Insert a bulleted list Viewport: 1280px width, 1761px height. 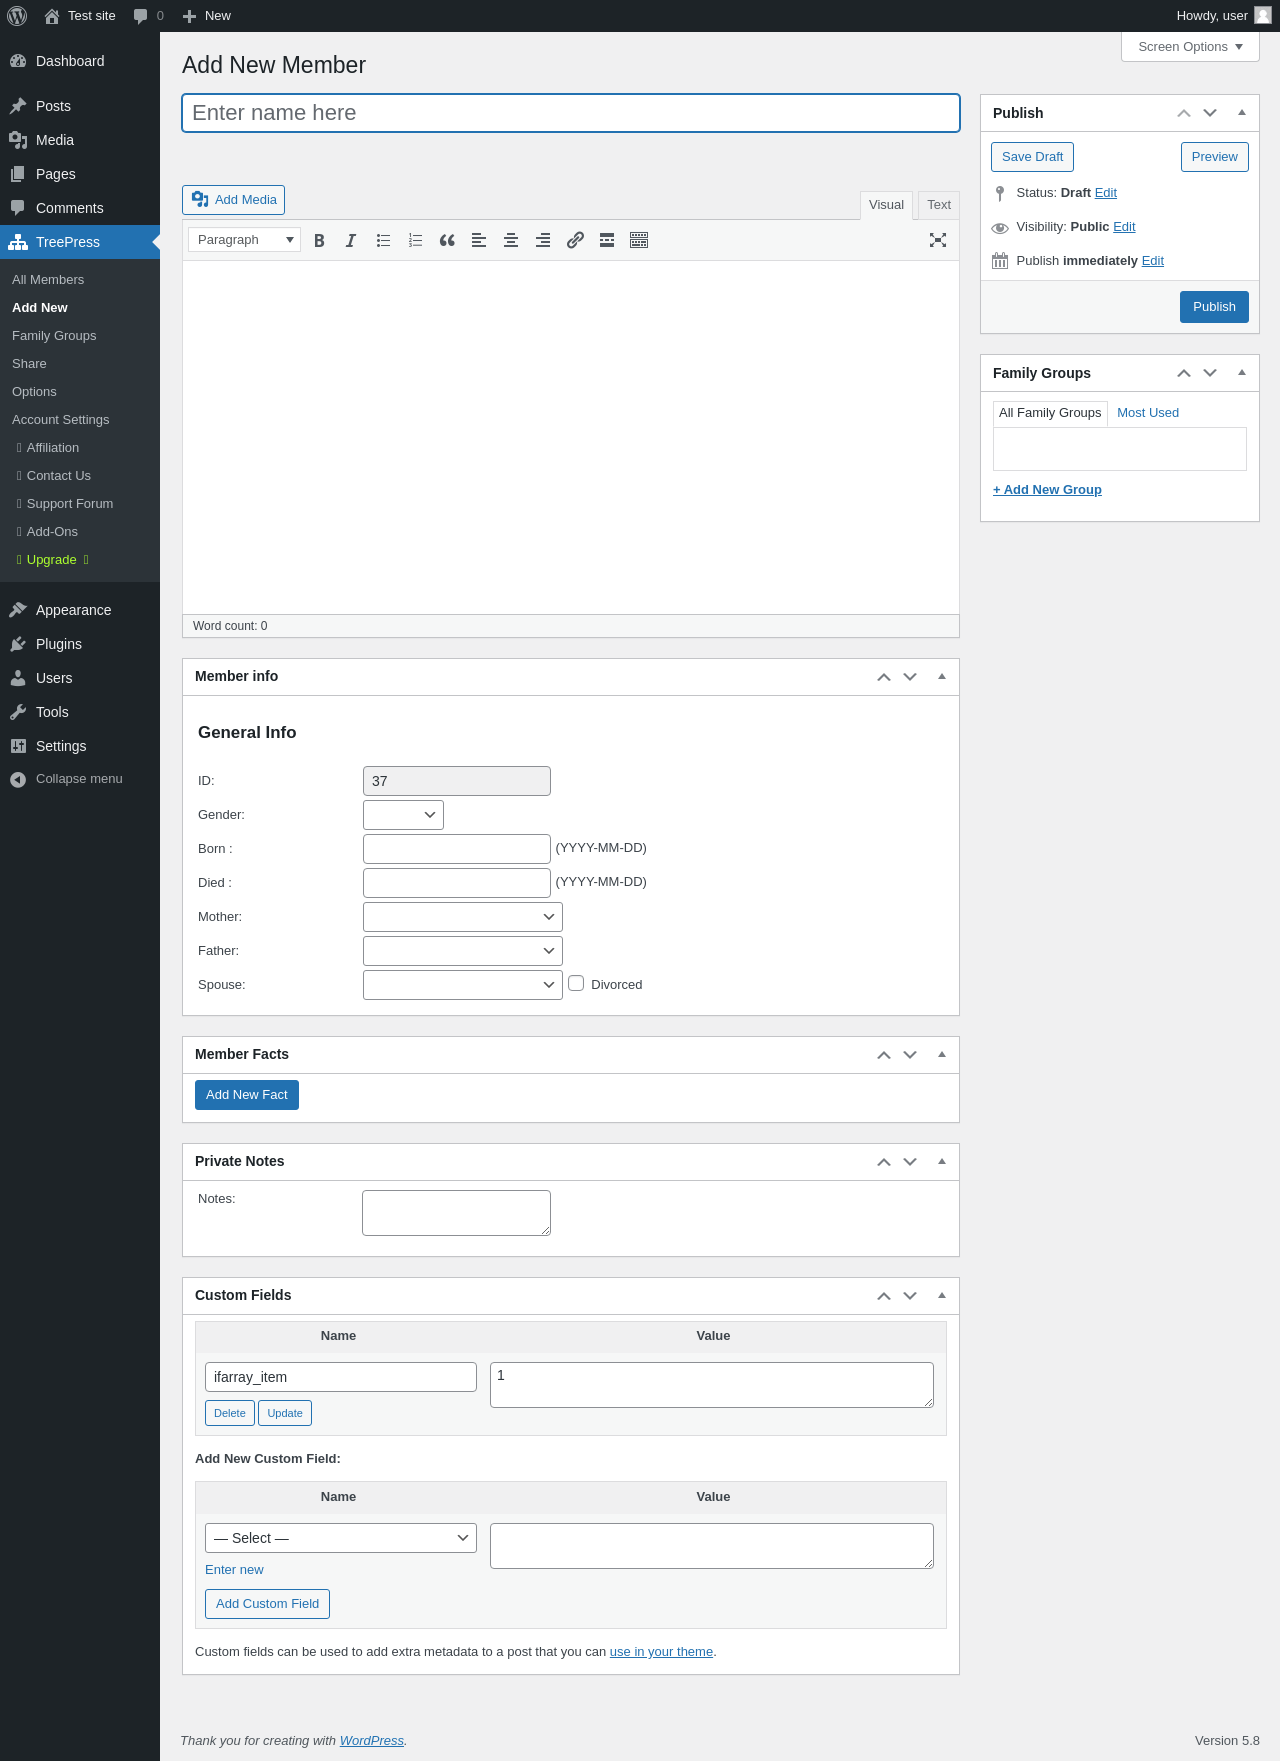(383, 240)
